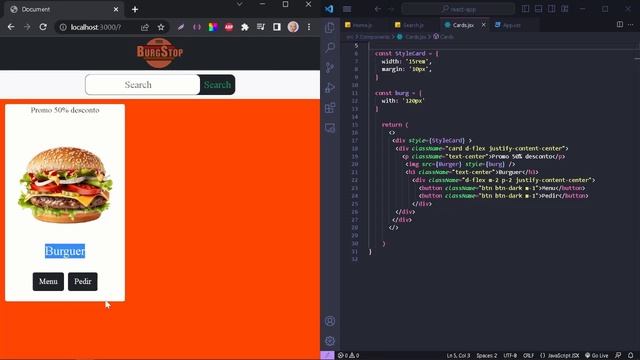Reload the localhost page
The width and height of the screenshot is (640, 360).
coord(43,27)
